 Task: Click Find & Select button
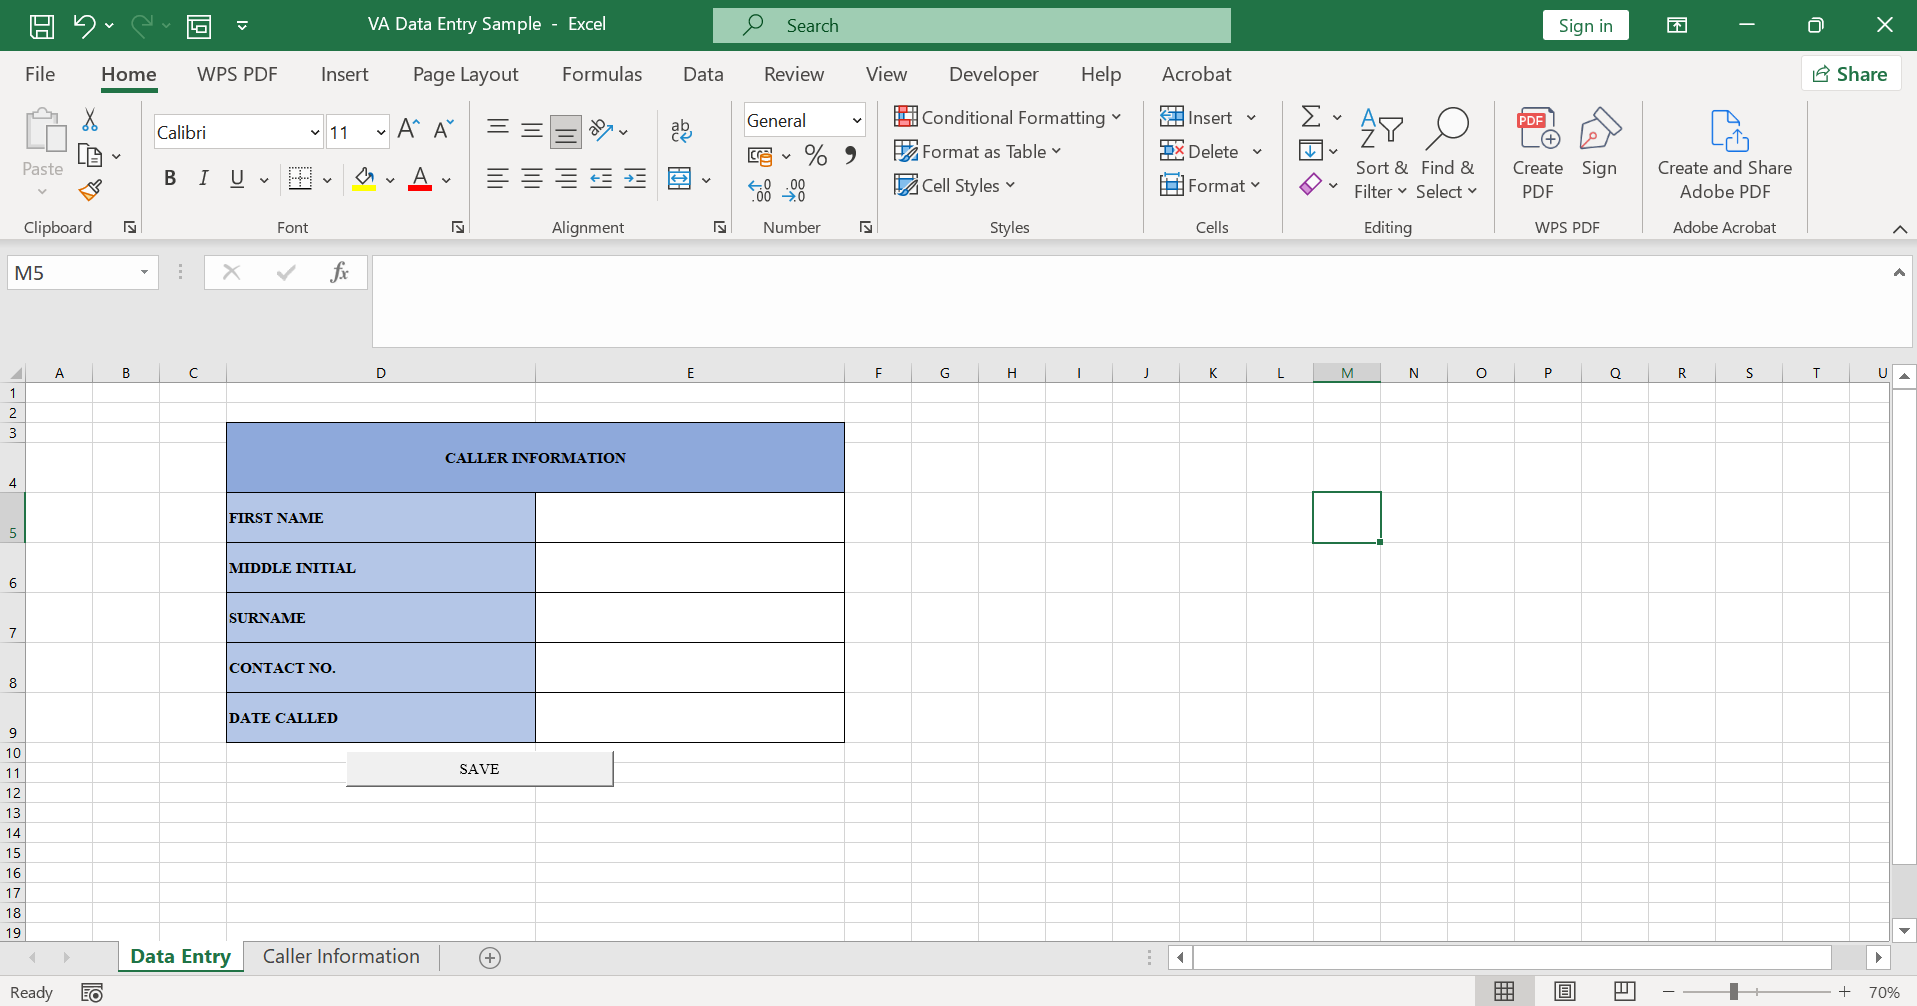(1447, 153)
